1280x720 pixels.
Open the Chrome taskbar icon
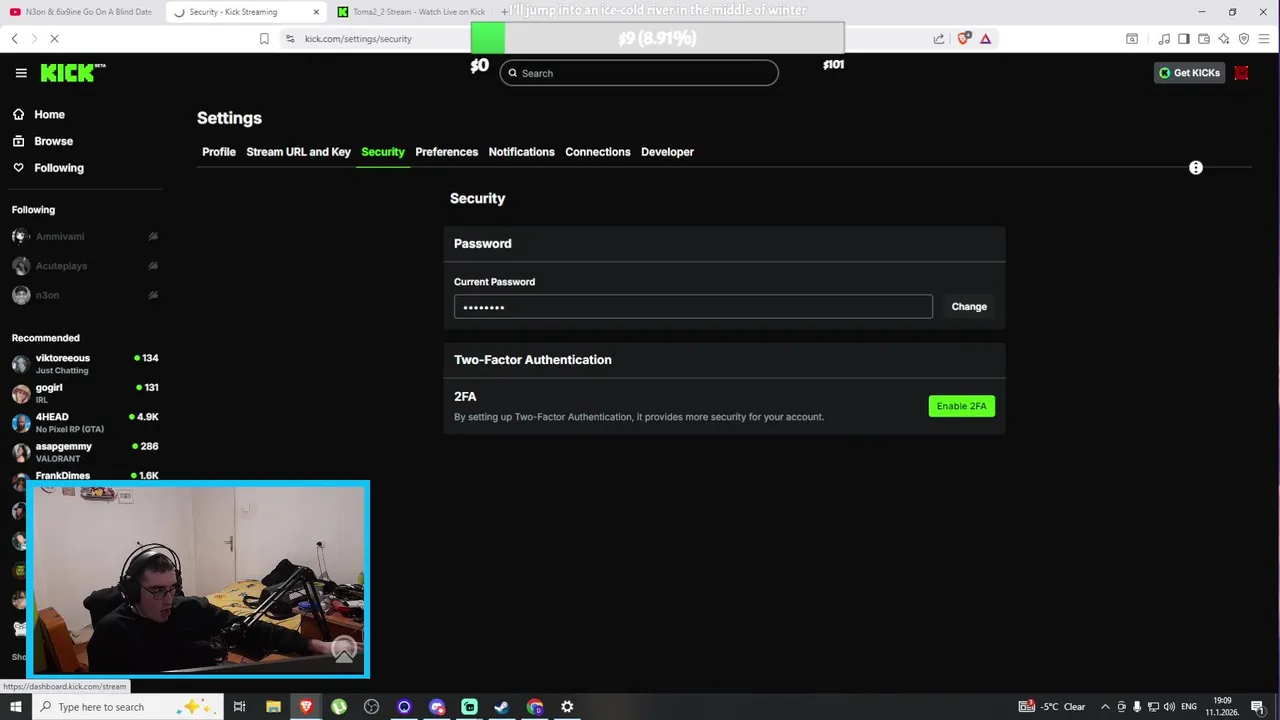click(535, 707)
